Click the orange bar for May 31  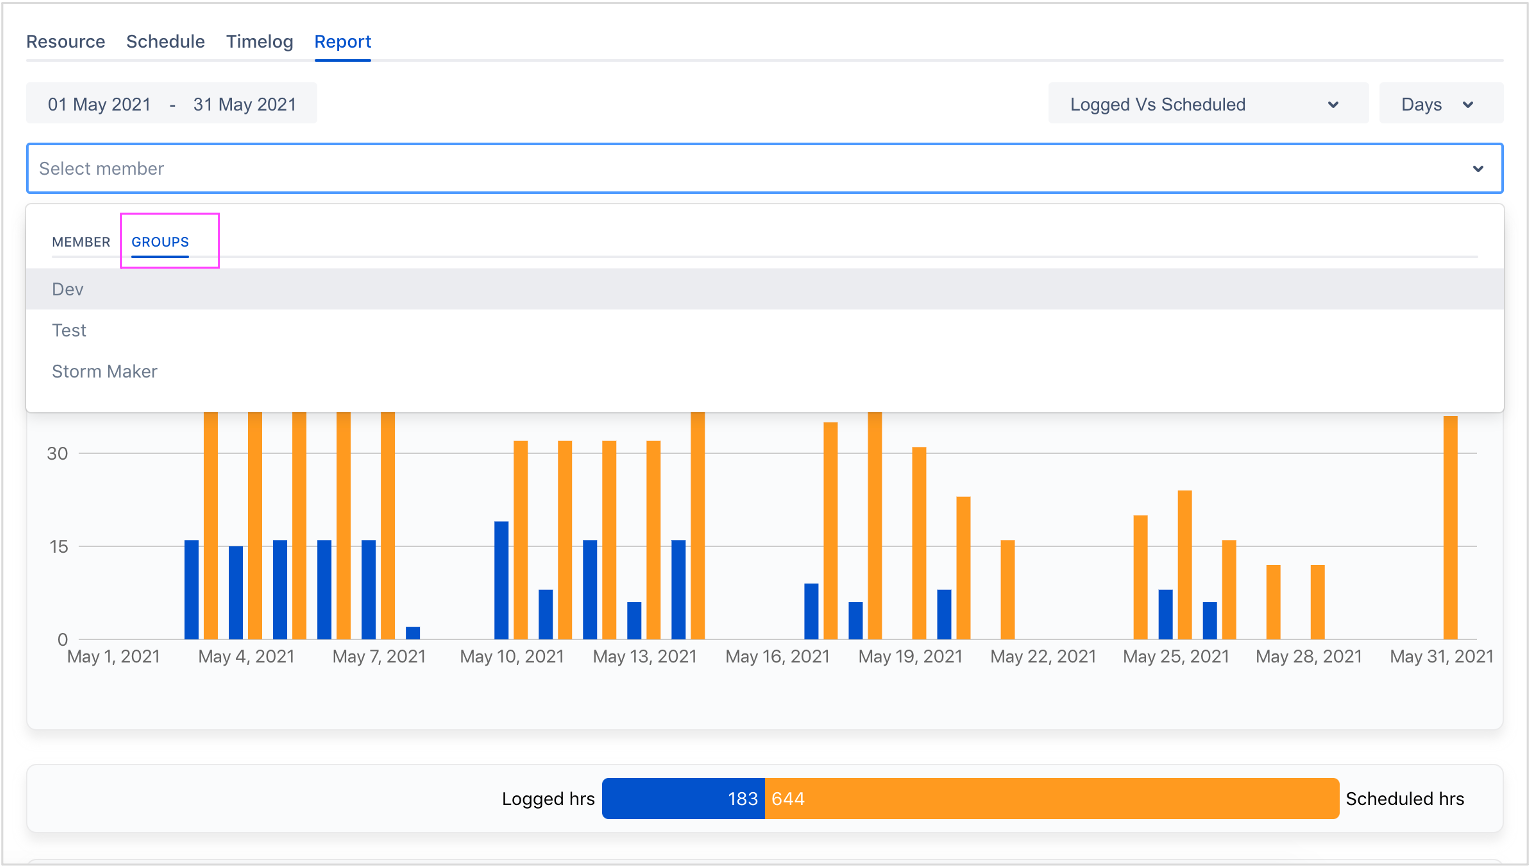pos(1450,530)
